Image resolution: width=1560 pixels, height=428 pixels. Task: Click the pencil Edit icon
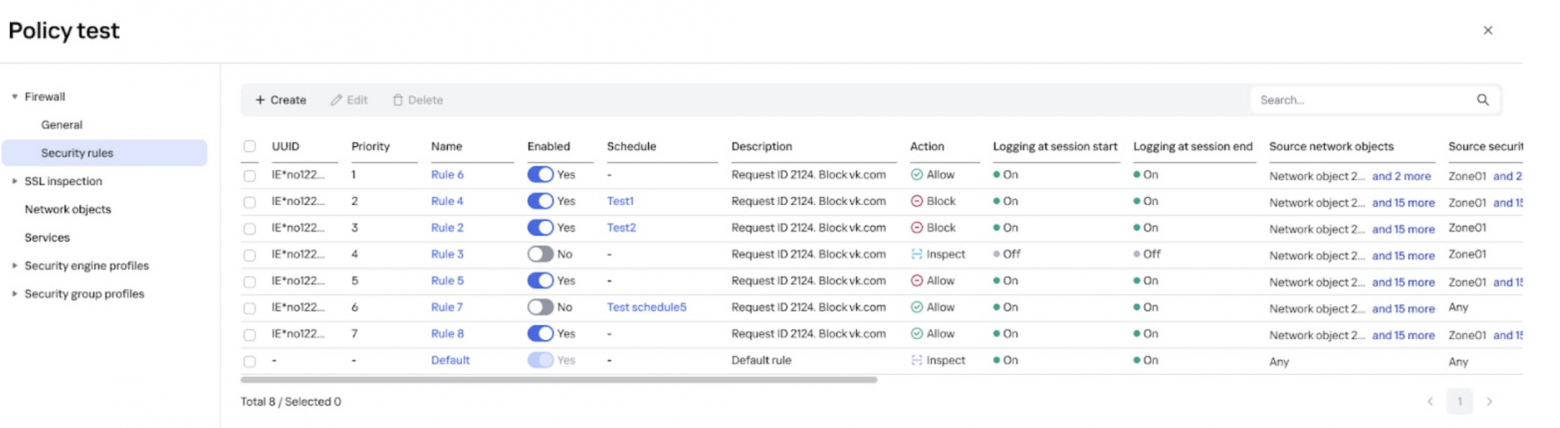click(x=337, y=100)
